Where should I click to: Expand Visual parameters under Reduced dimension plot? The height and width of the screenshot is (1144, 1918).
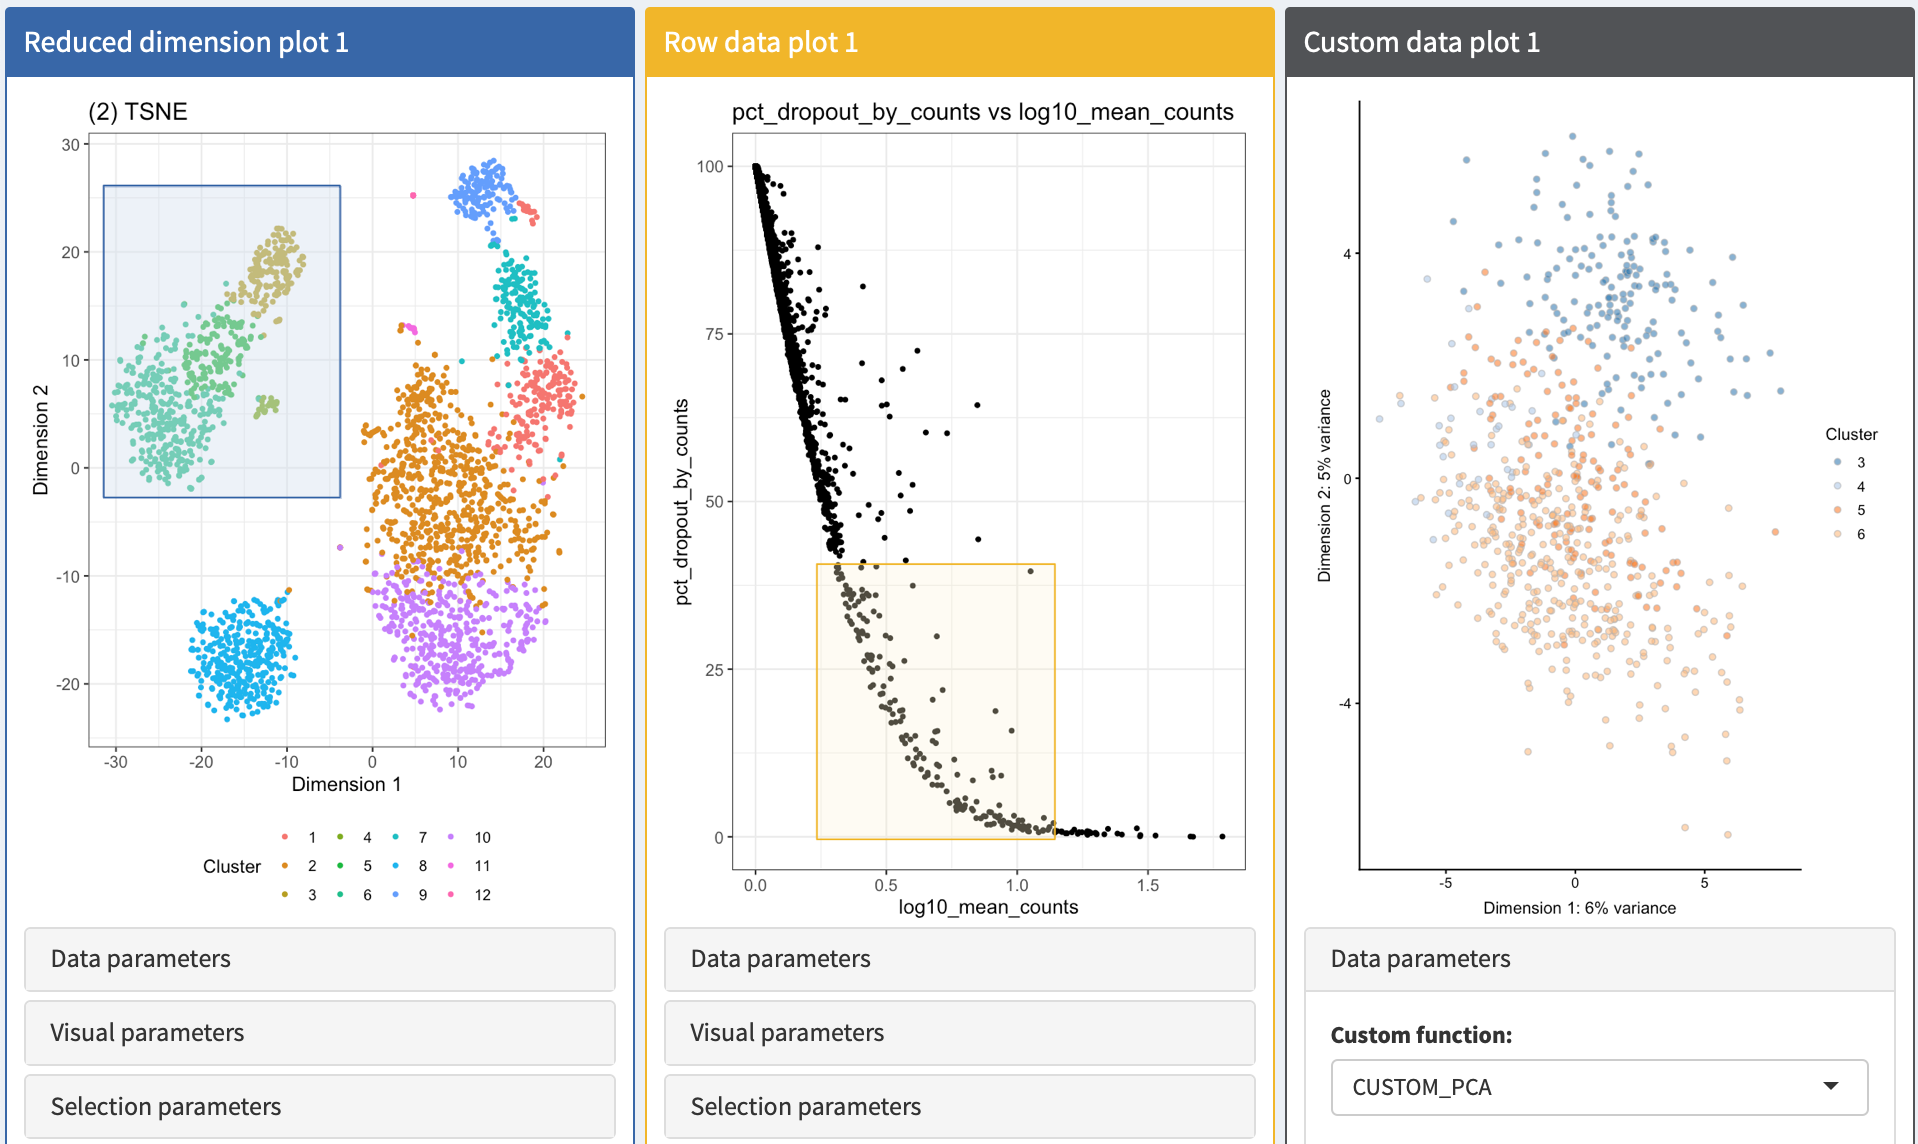pyautogui.click(x=319, y=1033)
